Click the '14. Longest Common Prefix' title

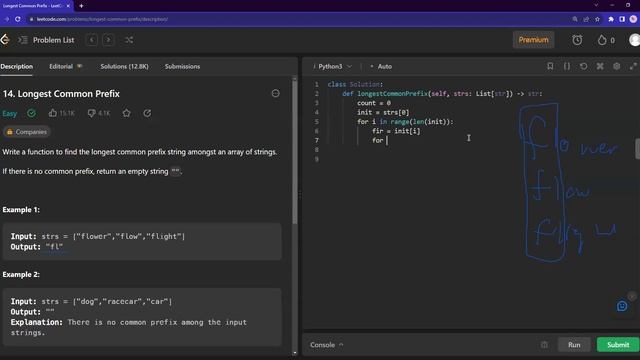pos(61,94)
